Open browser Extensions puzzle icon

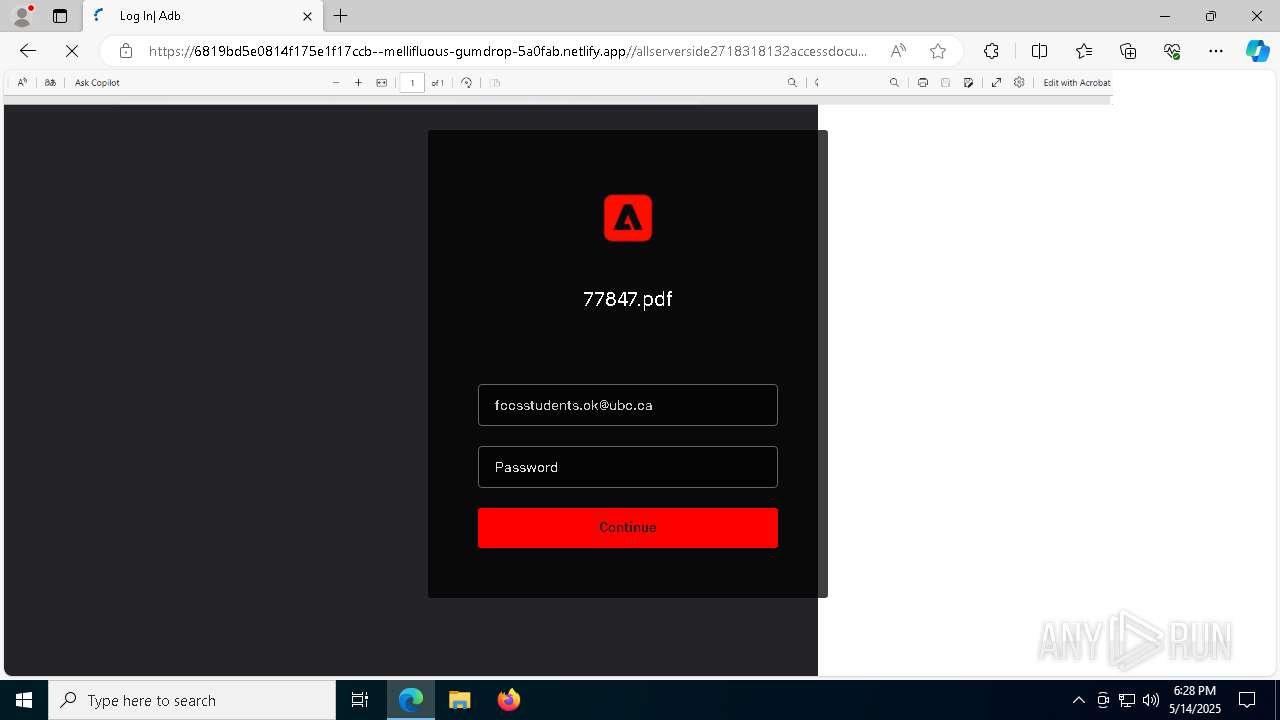991,51
